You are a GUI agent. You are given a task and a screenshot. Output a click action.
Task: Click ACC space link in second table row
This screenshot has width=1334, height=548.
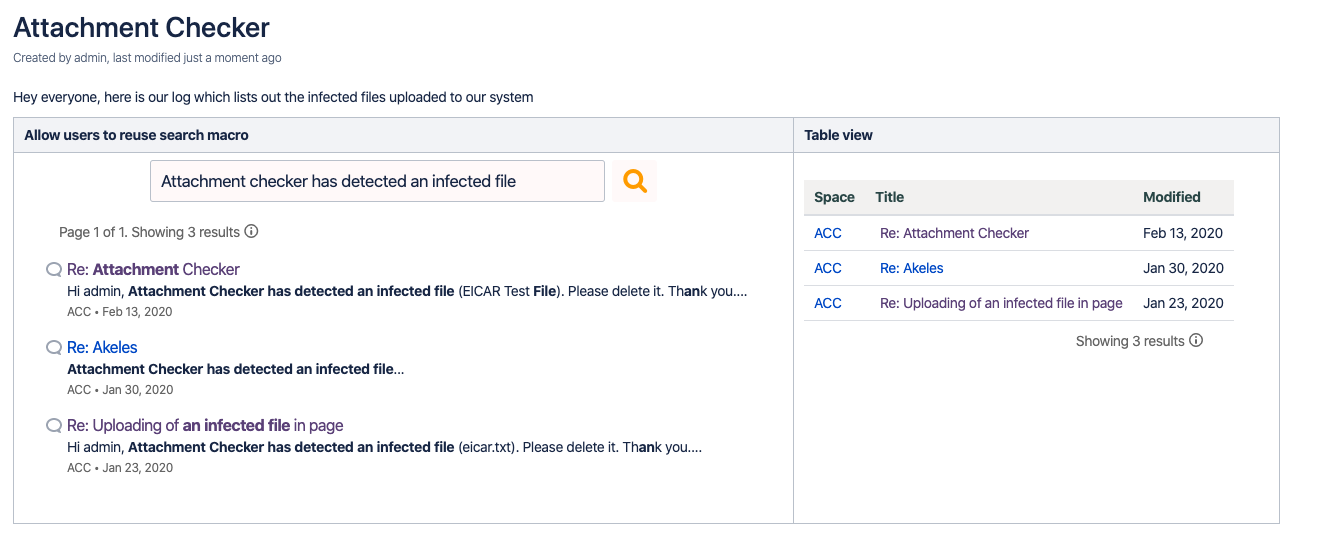828,268
